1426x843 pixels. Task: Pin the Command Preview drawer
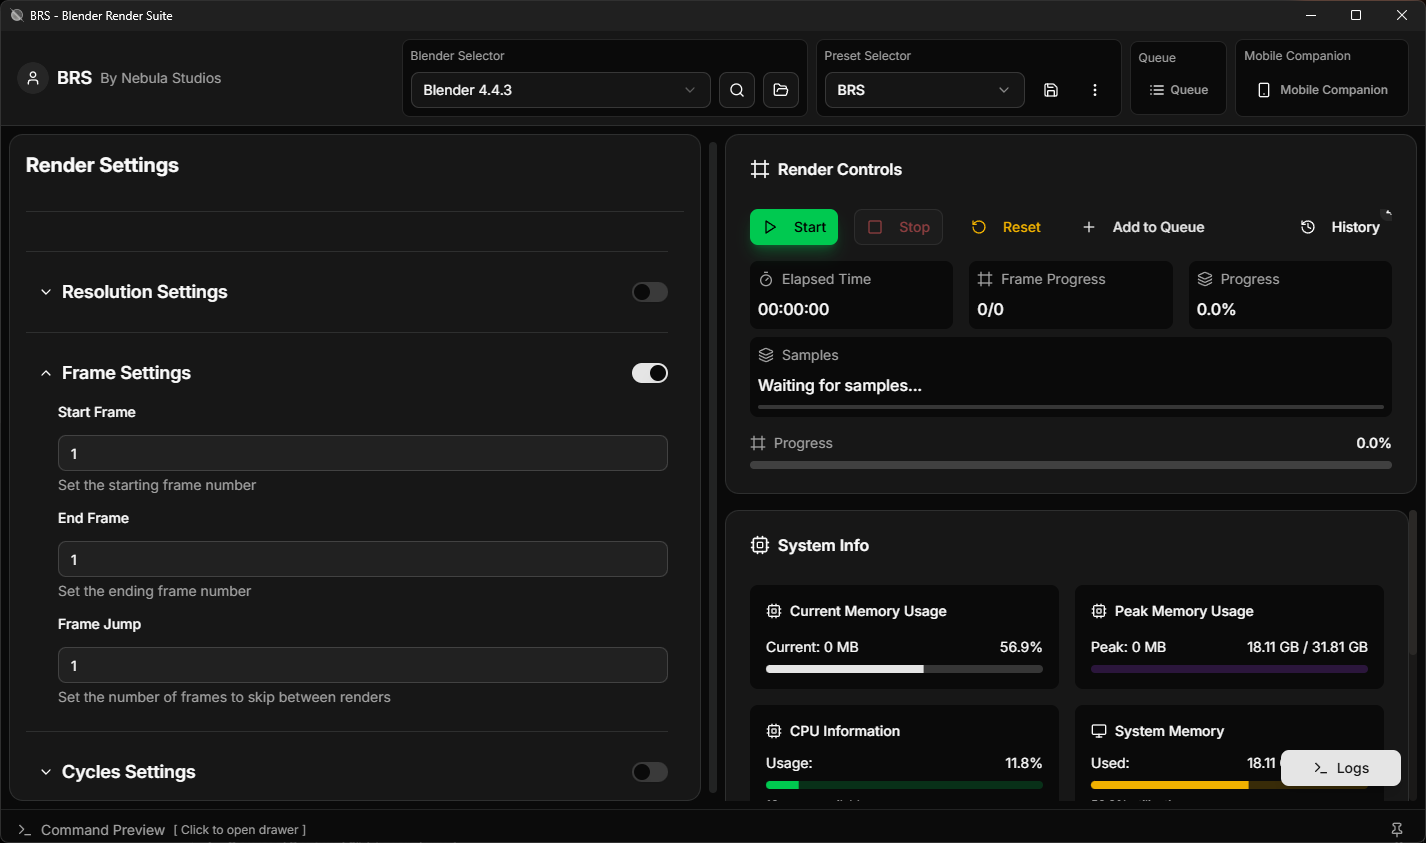[1397, 830]
